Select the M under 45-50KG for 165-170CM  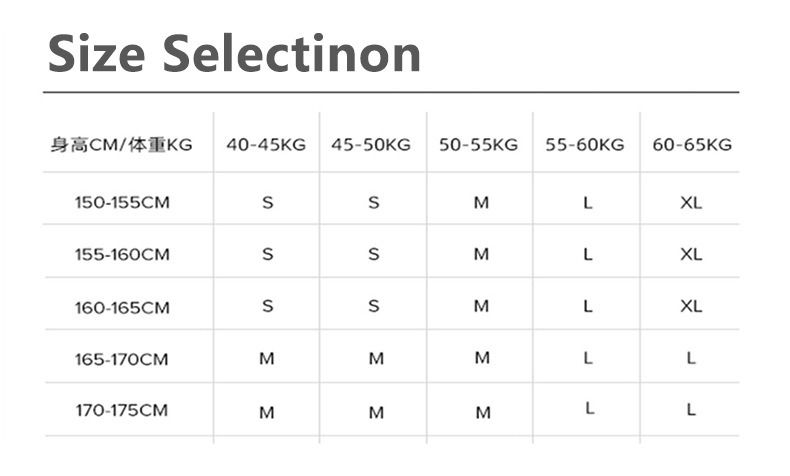(375, 359)
